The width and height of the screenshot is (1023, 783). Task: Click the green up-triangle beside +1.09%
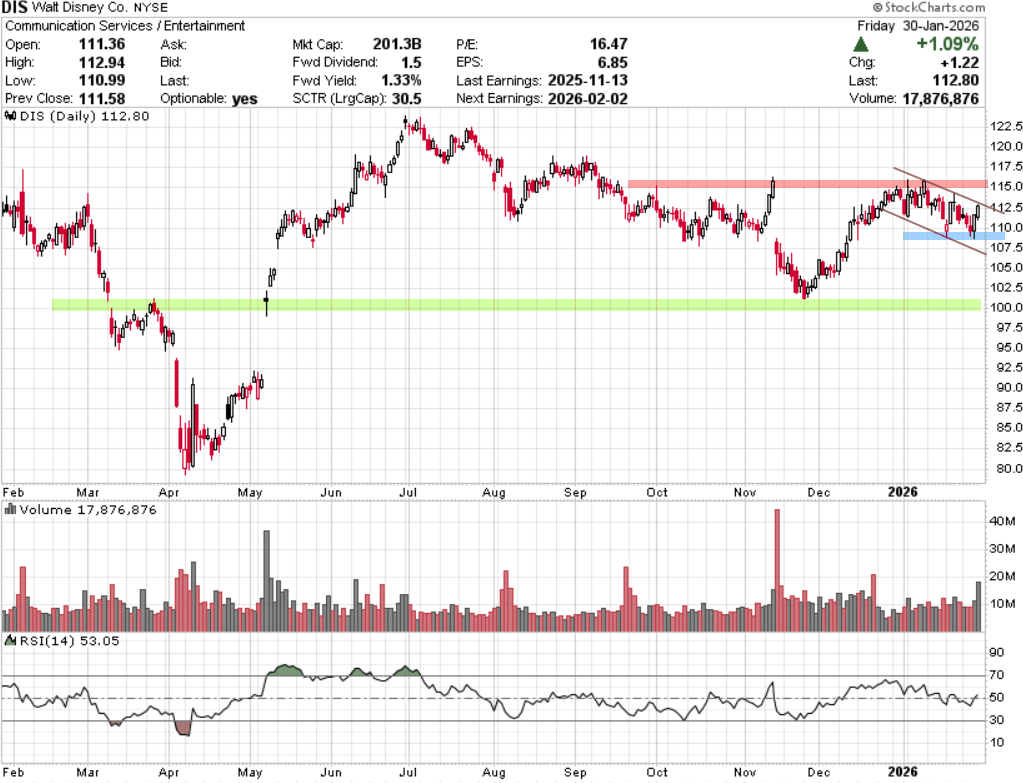(x=861, y=44)
